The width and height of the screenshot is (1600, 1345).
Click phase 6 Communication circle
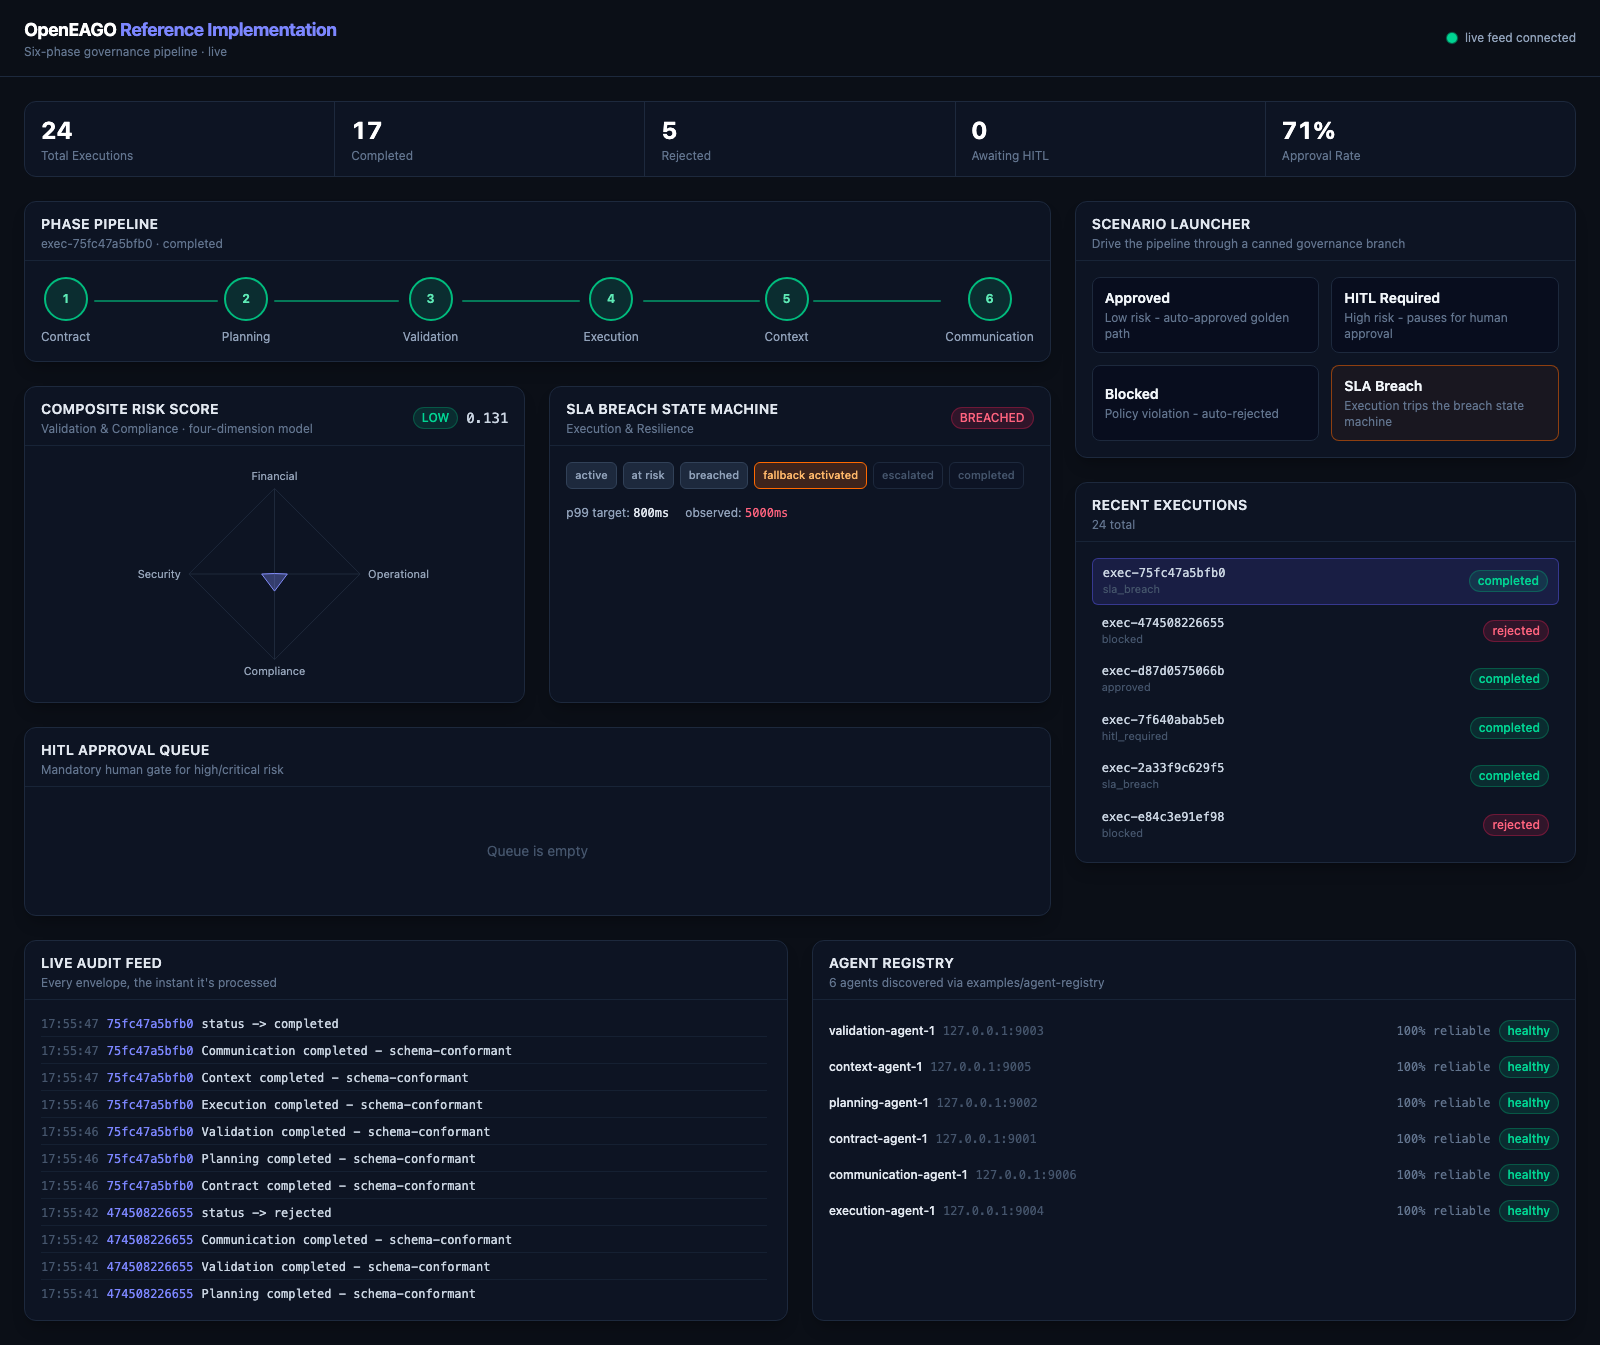tap(990, 299)
